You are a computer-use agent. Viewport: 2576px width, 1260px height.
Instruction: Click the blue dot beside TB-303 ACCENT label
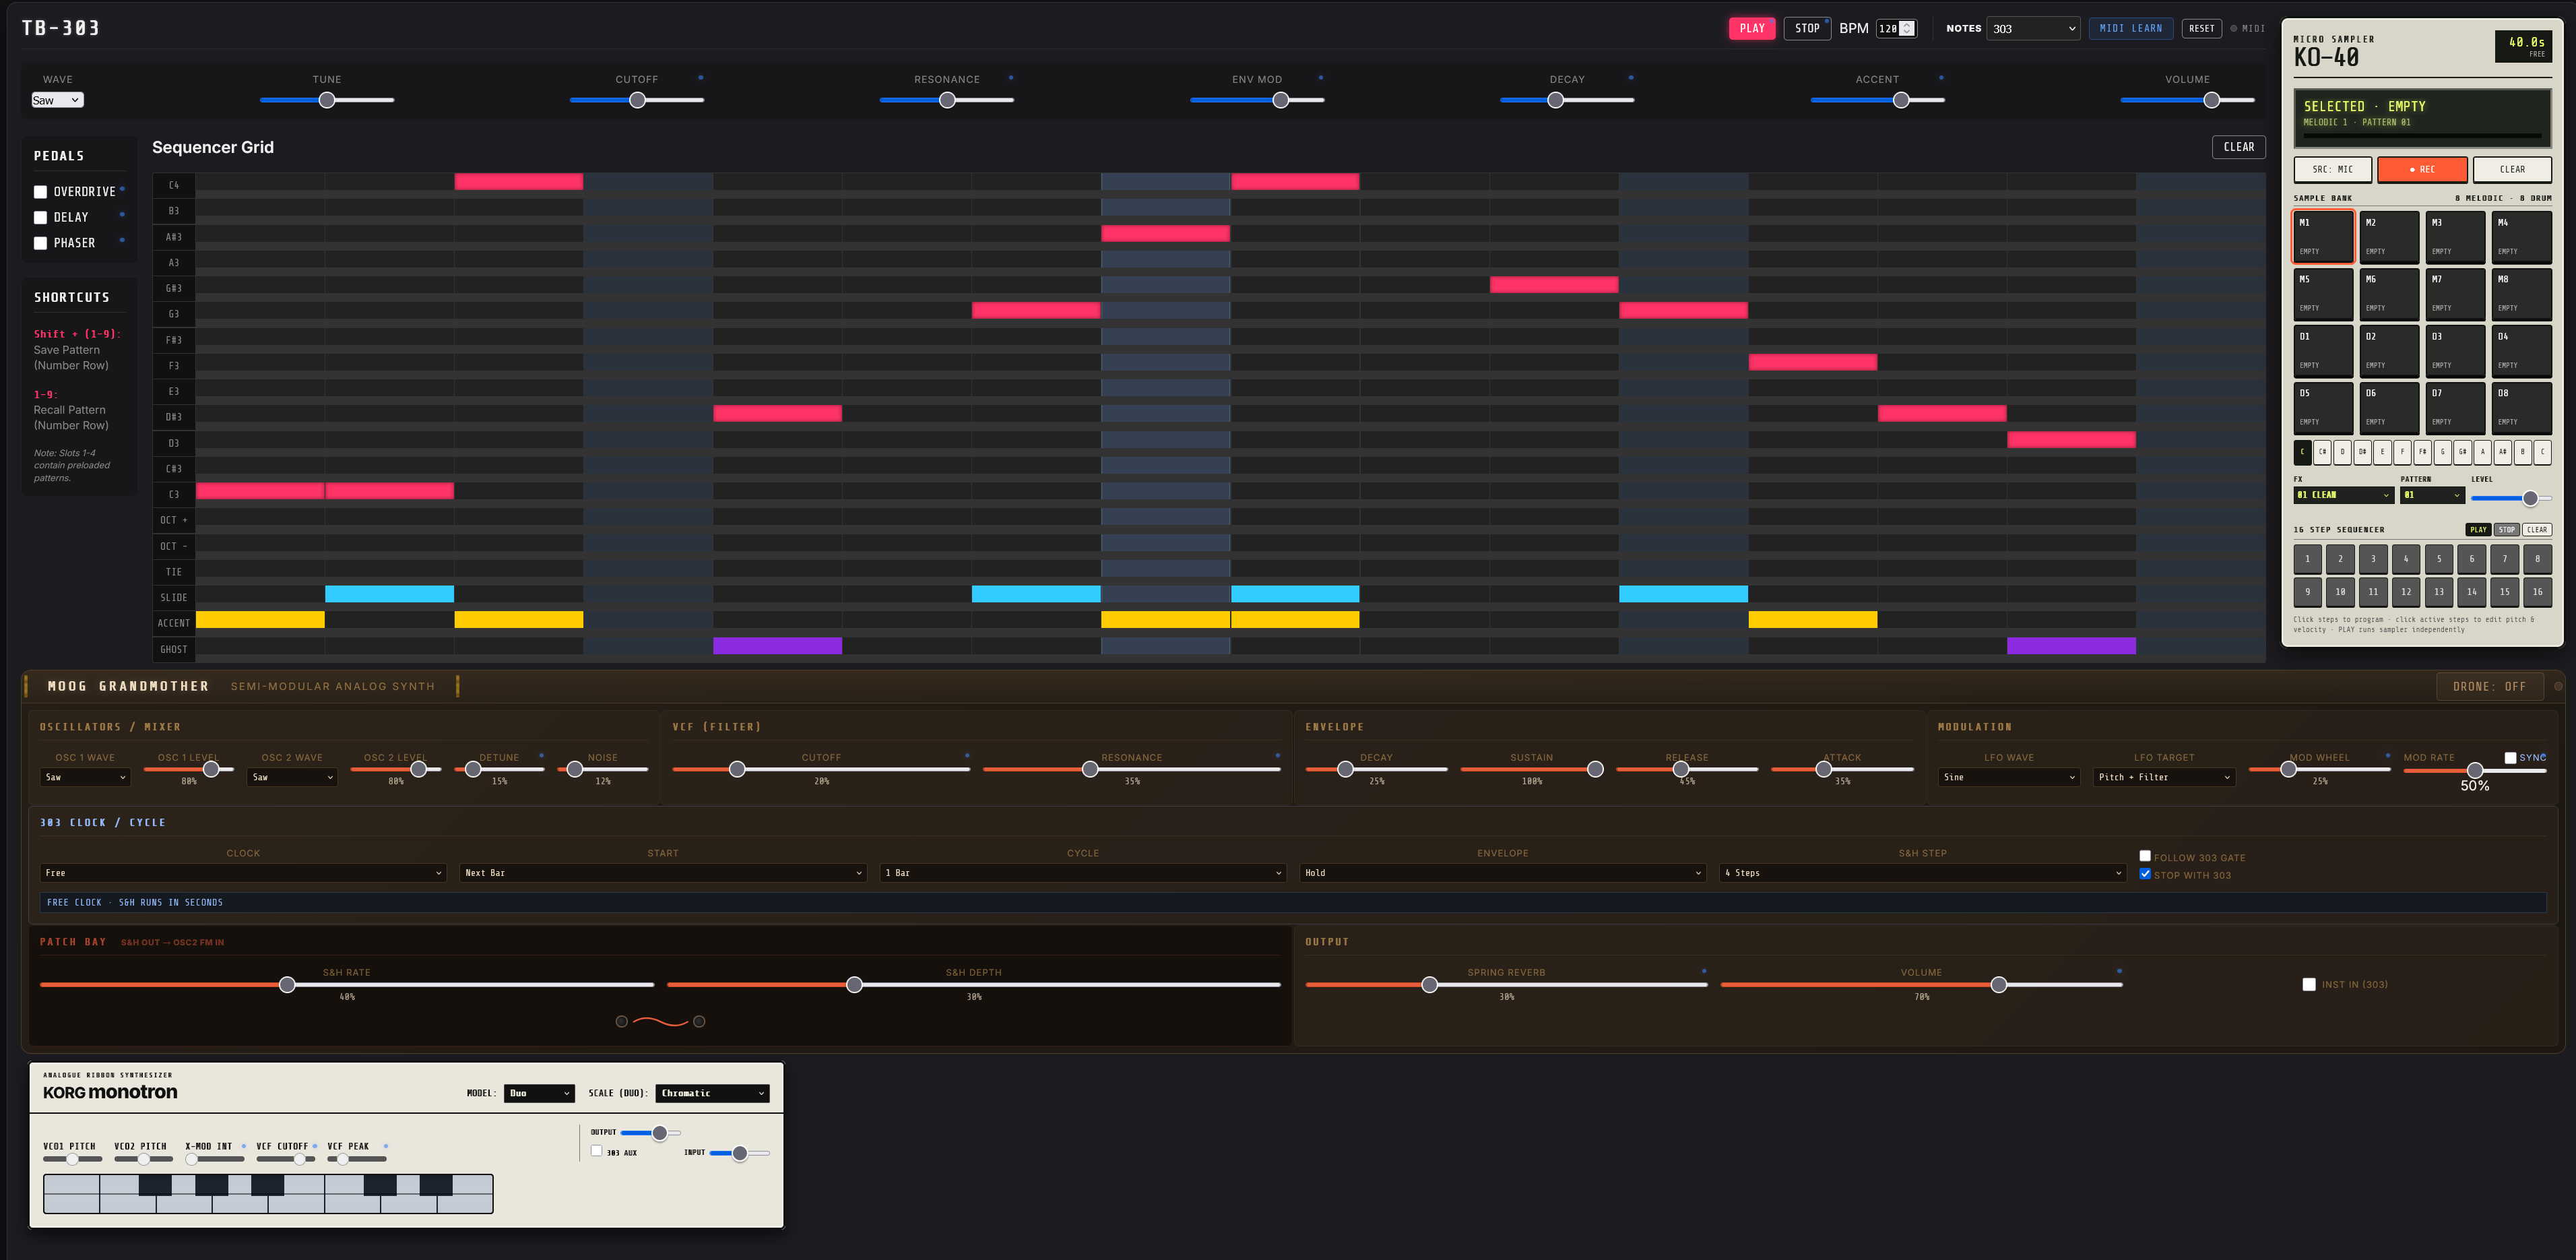[x=1941, y=77]
